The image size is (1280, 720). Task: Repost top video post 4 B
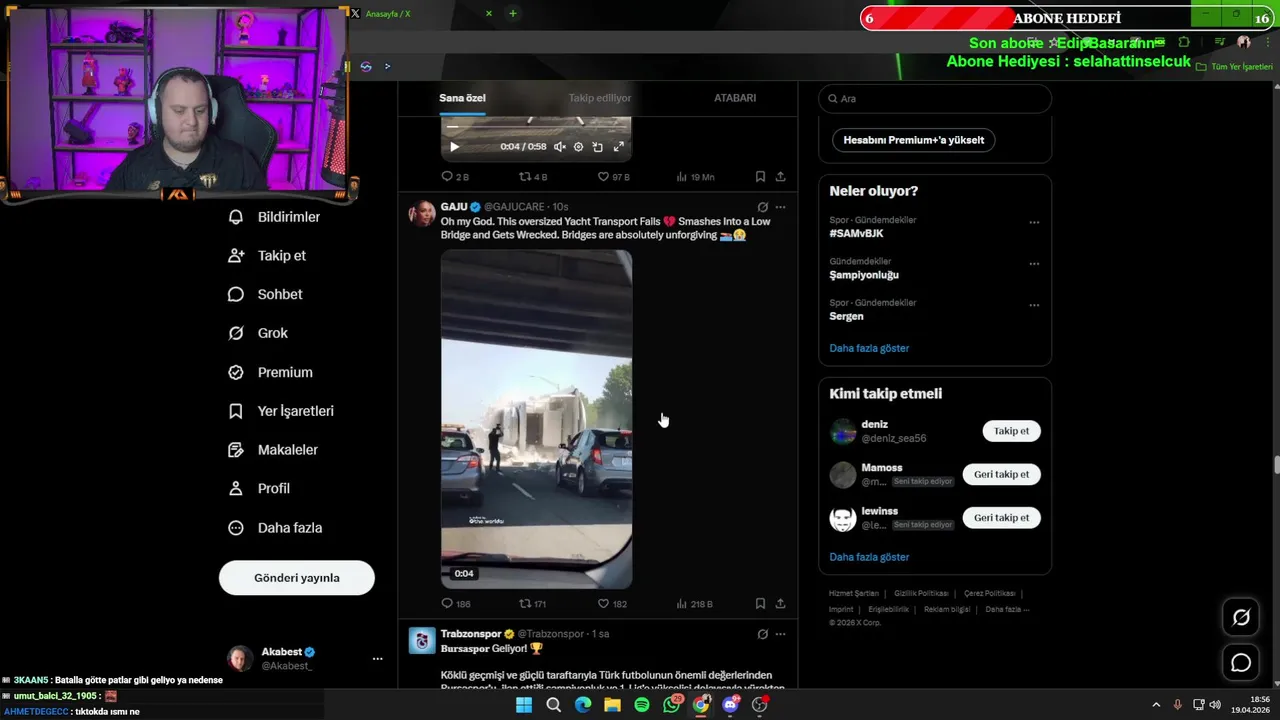point(525,177)
